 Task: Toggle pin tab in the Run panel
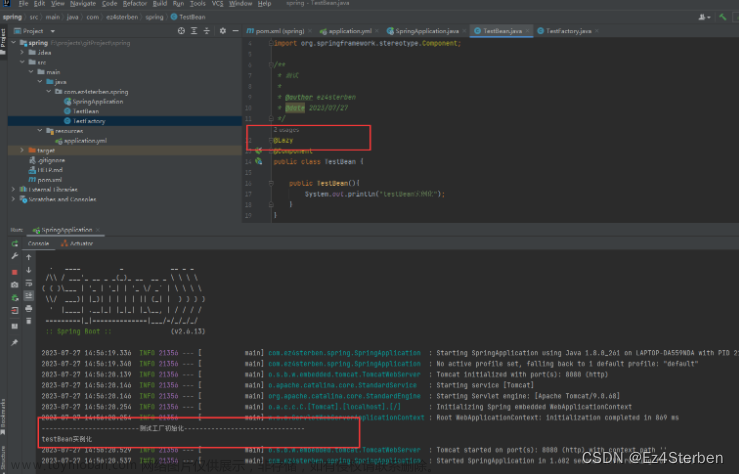pos(15,343)
